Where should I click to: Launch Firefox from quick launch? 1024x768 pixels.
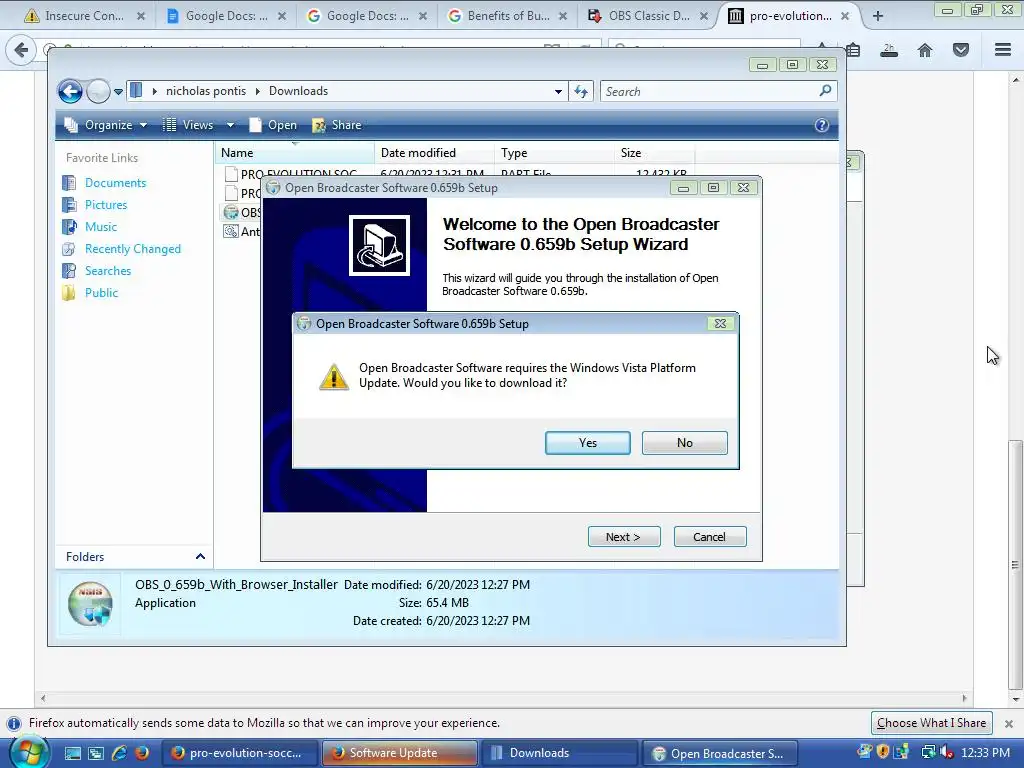point(141,754)
